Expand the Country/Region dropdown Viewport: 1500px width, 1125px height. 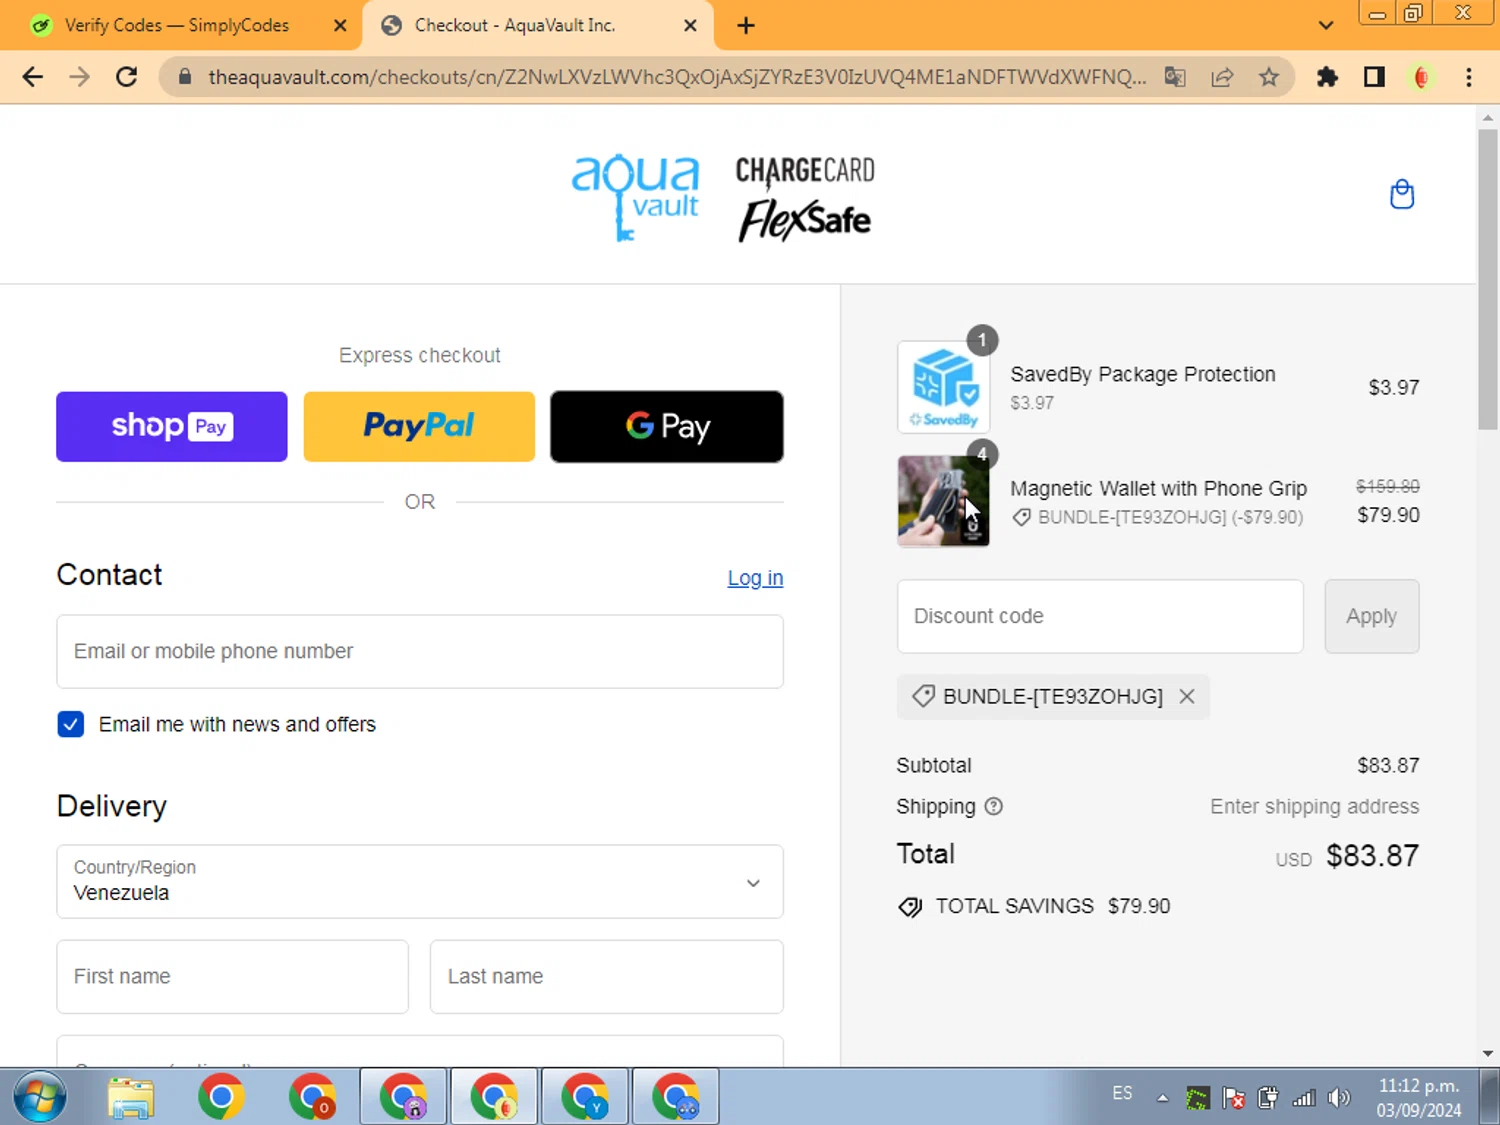tap(420, 882)
